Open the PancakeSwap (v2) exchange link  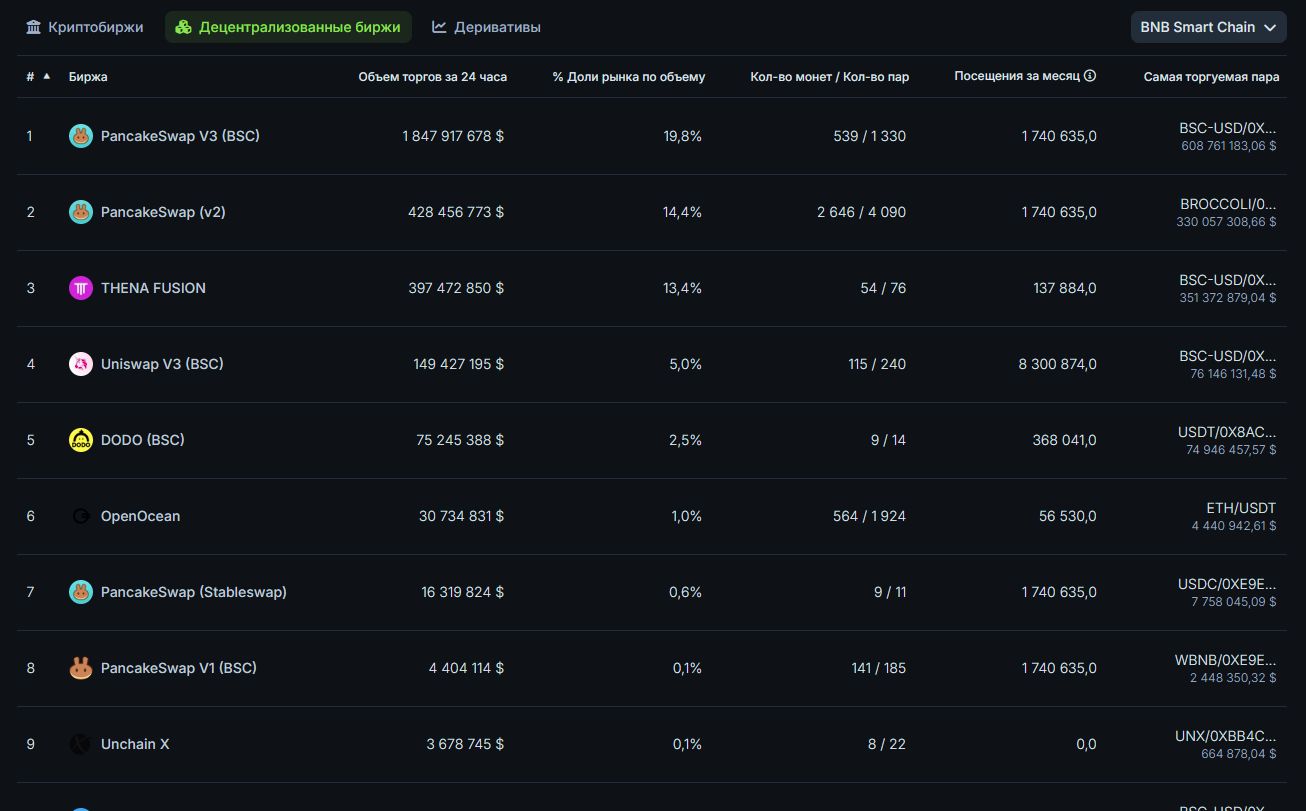pos(163,212)
